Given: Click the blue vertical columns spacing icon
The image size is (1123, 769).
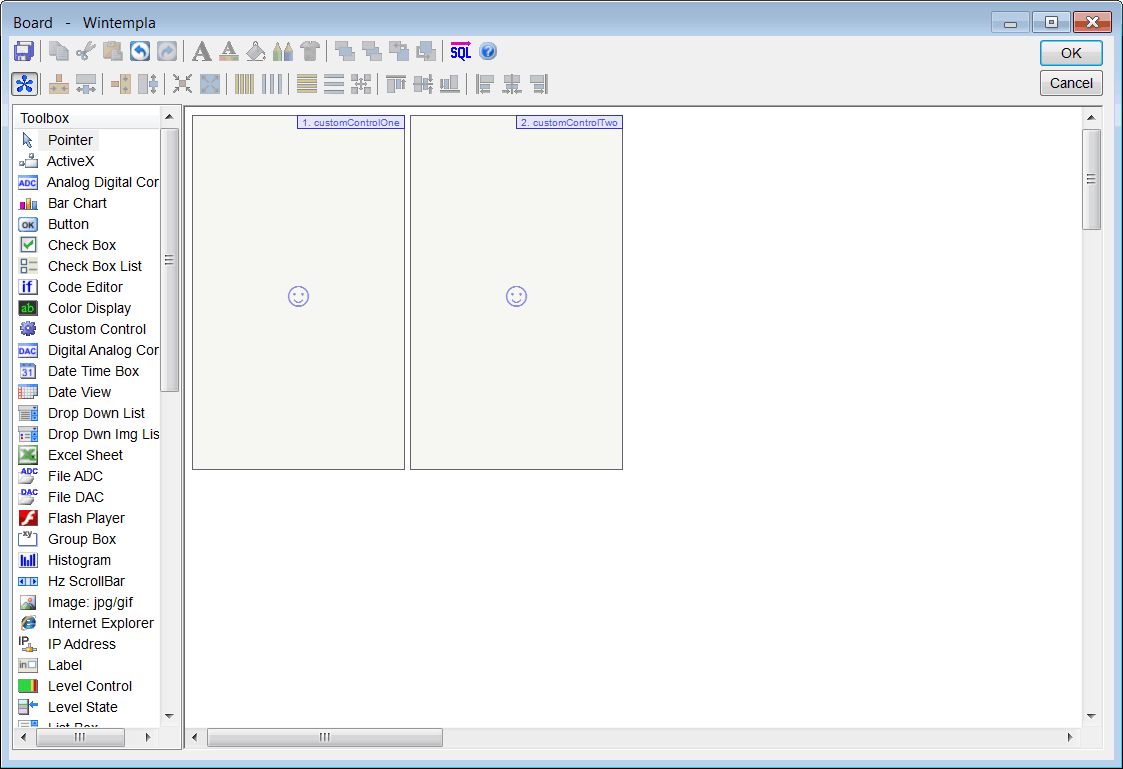Looking at the screenshot, I should (x=271, y=84).
